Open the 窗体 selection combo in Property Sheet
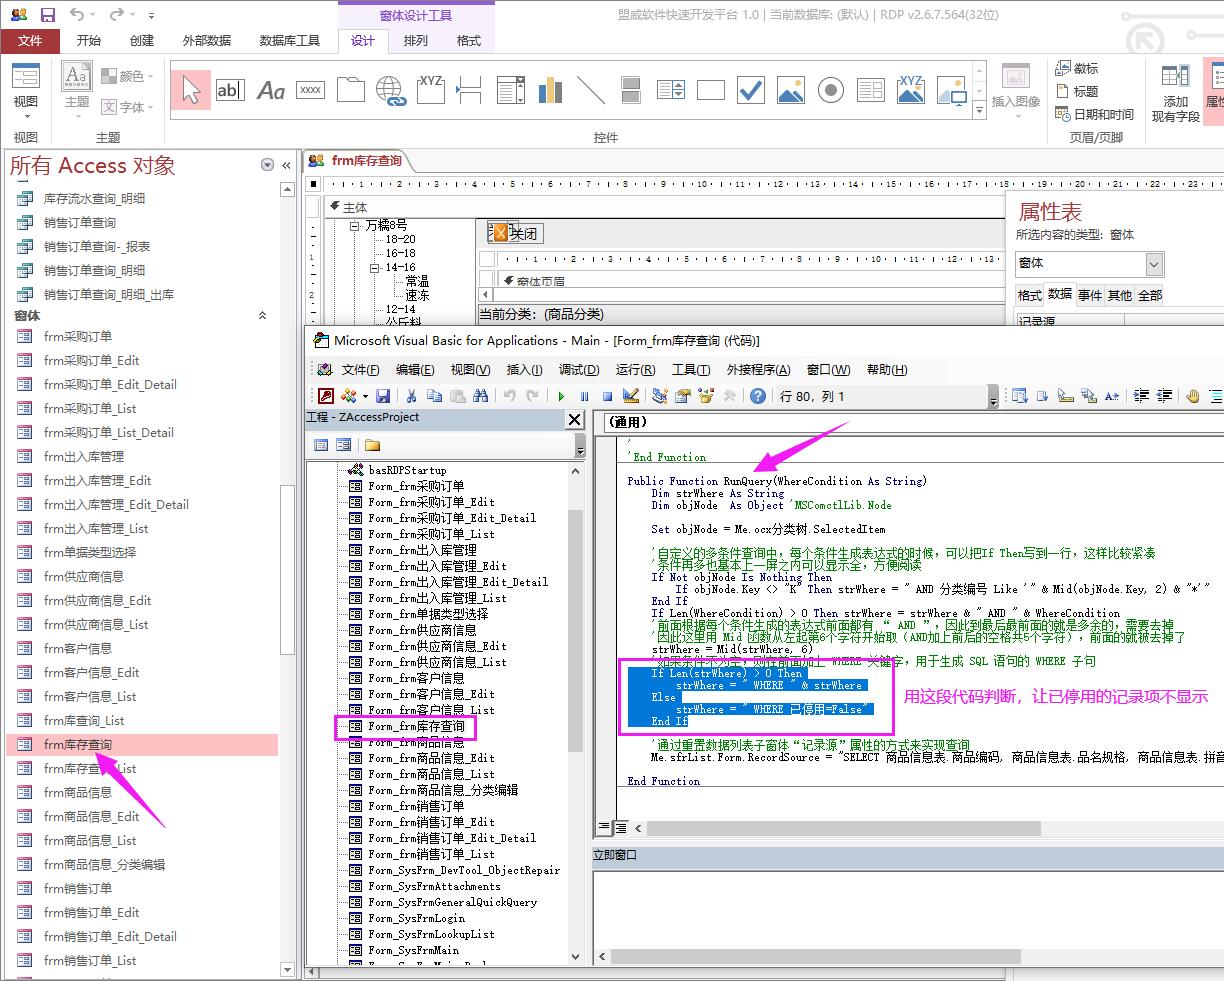This screenshot has width=1224, height=981. (x=1154, y=264)
